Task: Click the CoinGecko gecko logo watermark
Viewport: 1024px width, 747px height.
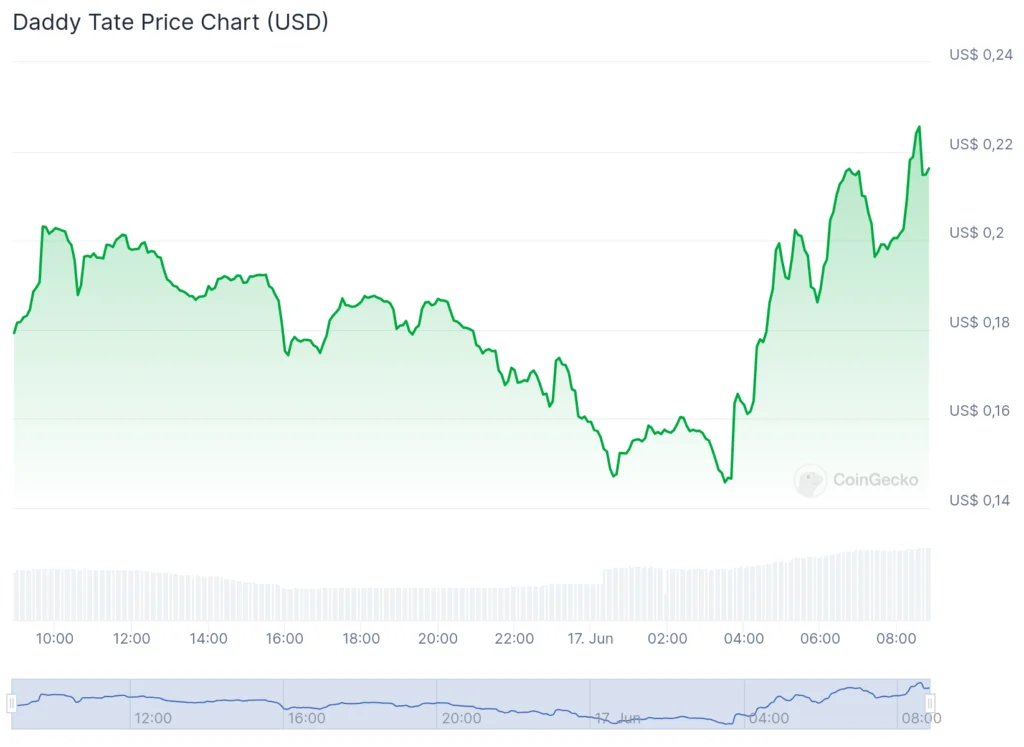Action: (x=810, y=481)
